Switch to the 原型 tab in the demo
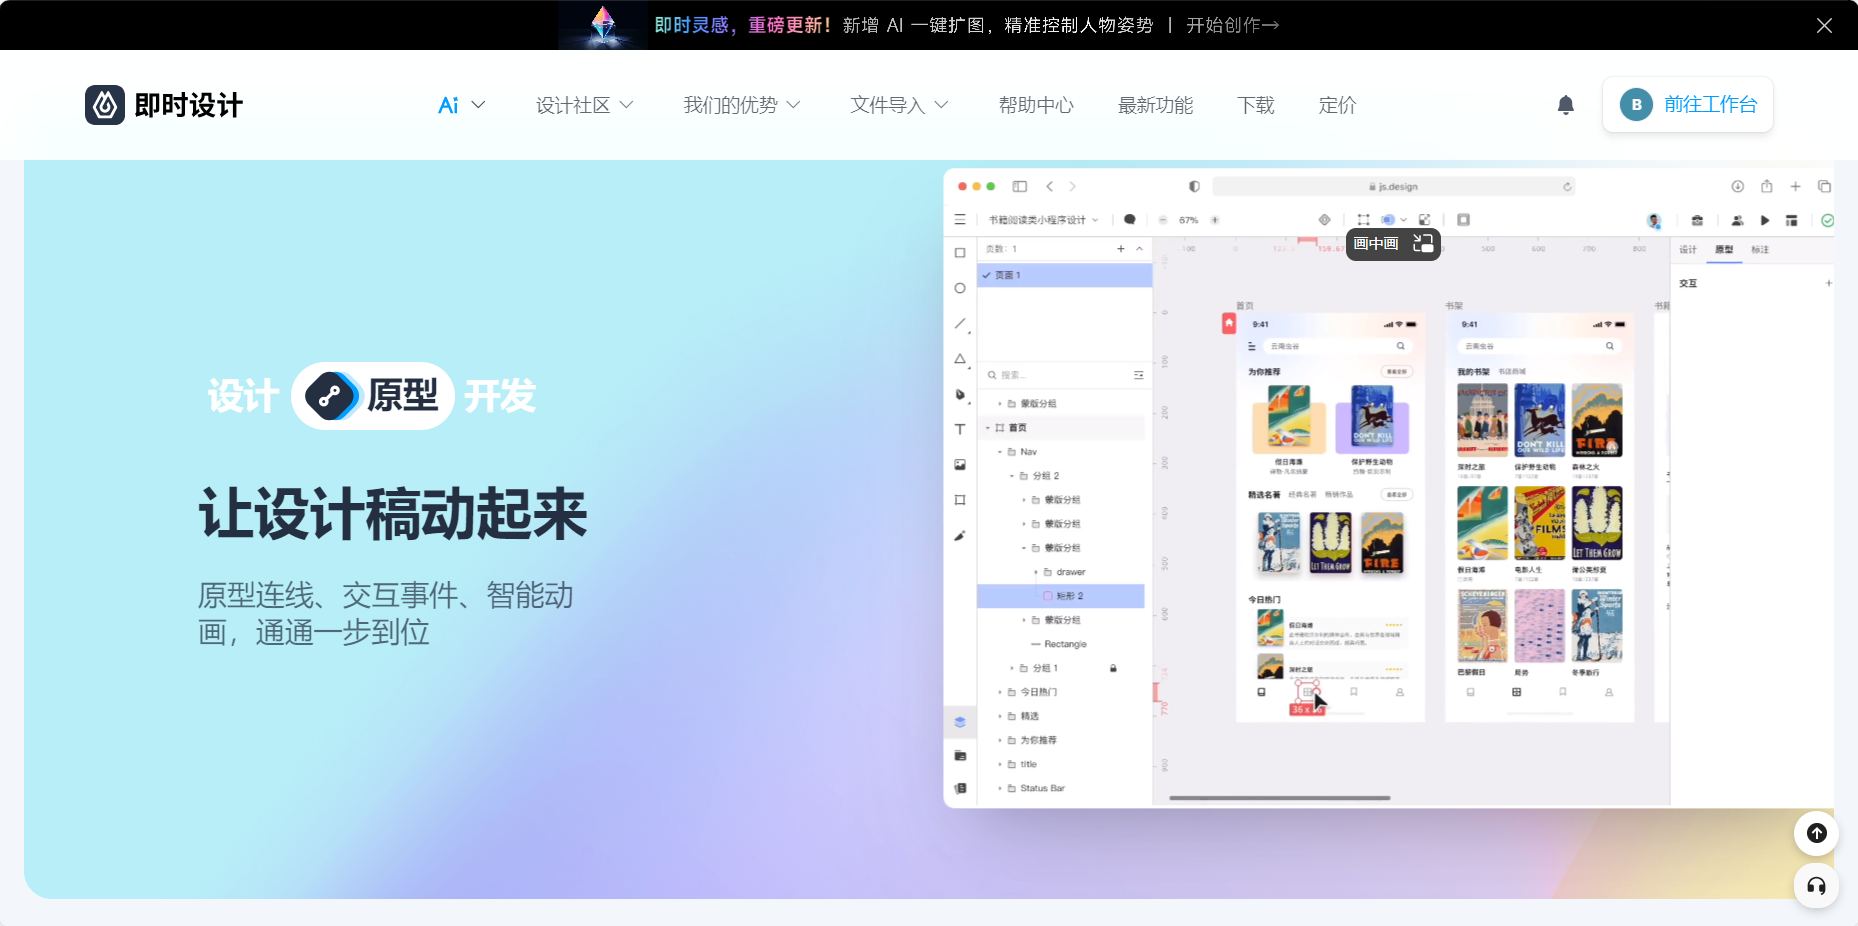Screen dimensions: 1858x926 coord(1724,249)
